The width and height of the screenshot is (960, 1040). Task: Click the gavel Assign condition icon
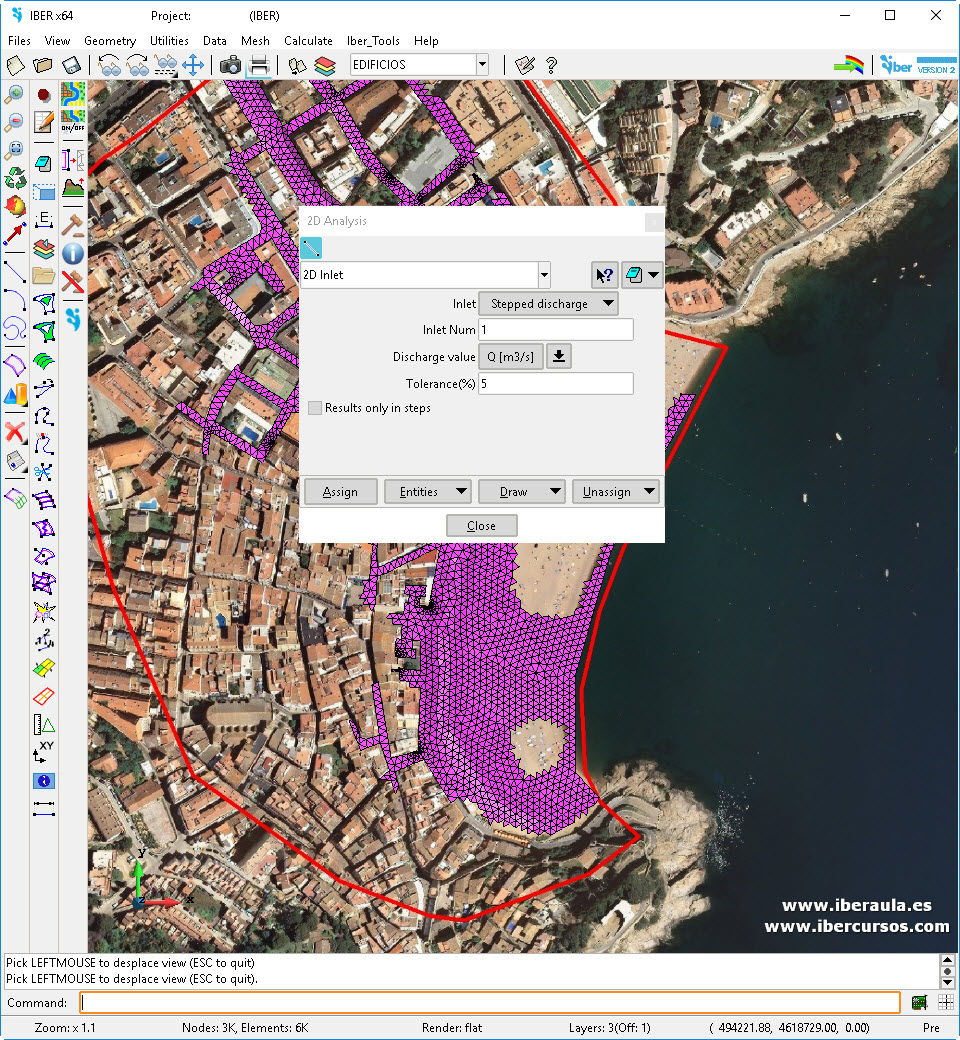coord(72,226)
